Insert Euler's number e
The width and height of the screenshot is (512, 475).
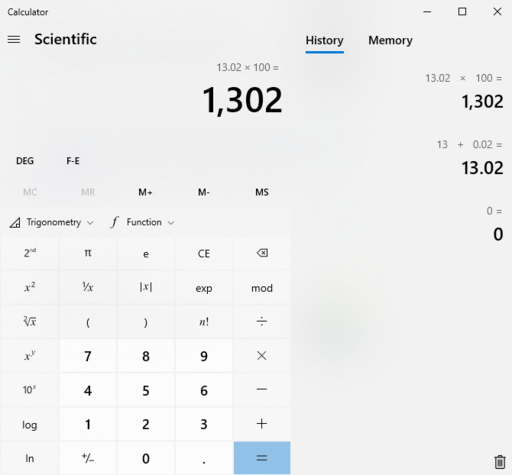click(146, 253)
